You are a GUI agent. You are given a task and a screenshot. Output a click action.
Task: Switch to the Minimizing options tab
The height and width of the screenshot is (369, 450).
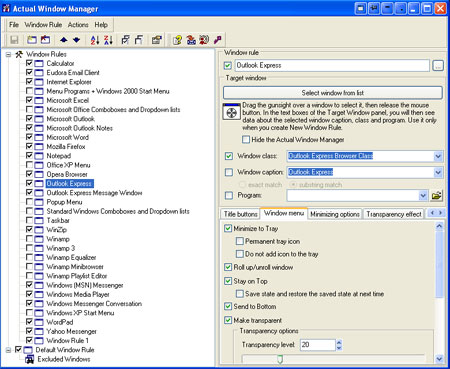click(x=335, y=214)
